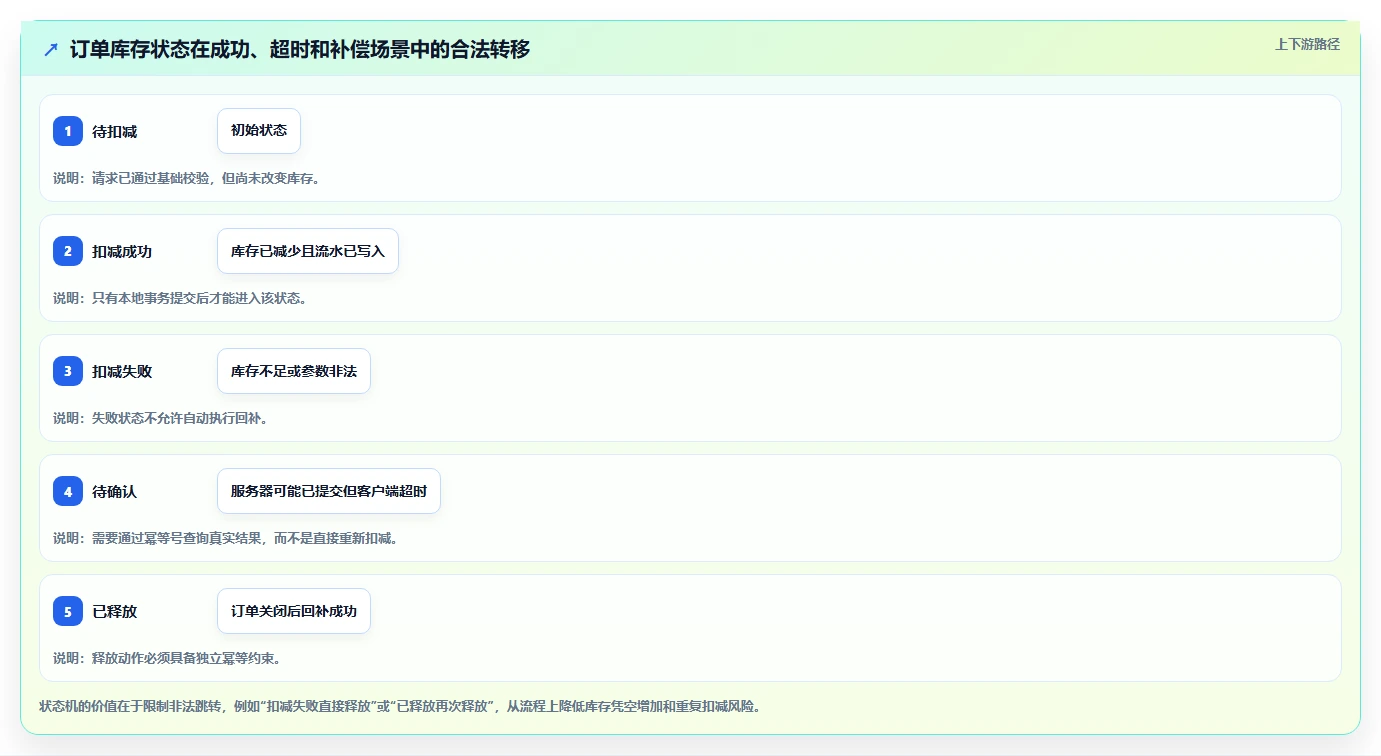Click the 订单关闭后回补成功 chip

pos(294,611)
